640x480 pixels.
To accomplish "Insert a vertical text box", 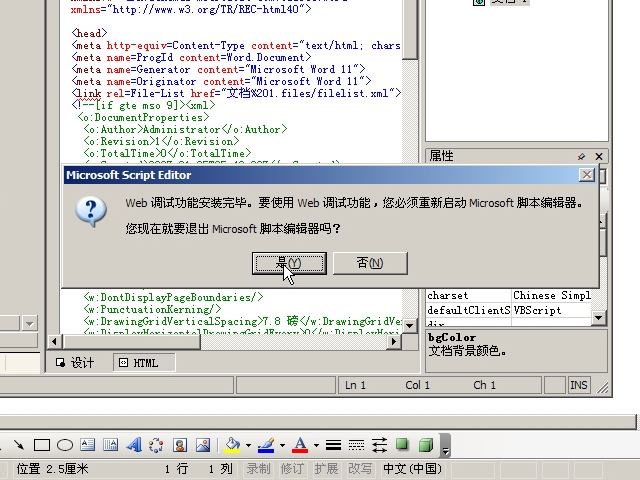I will click(111, 445).
